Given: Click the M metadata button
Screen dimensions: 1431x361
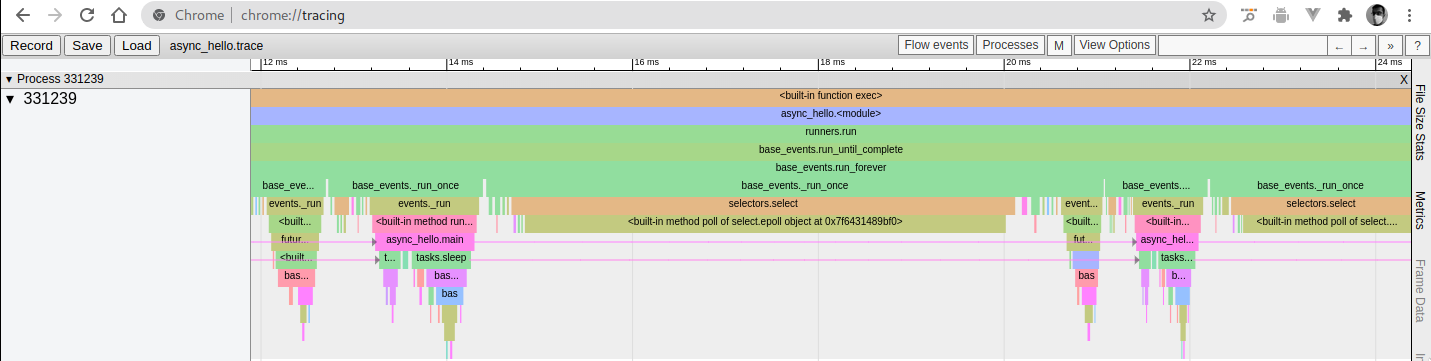Looking at the screenshot, I should pyautogui.click(x=1059, y=45).
